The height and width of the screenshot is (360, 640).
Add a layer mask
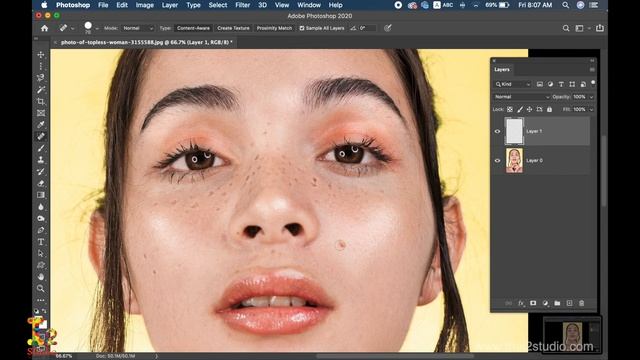click(533, 303)
